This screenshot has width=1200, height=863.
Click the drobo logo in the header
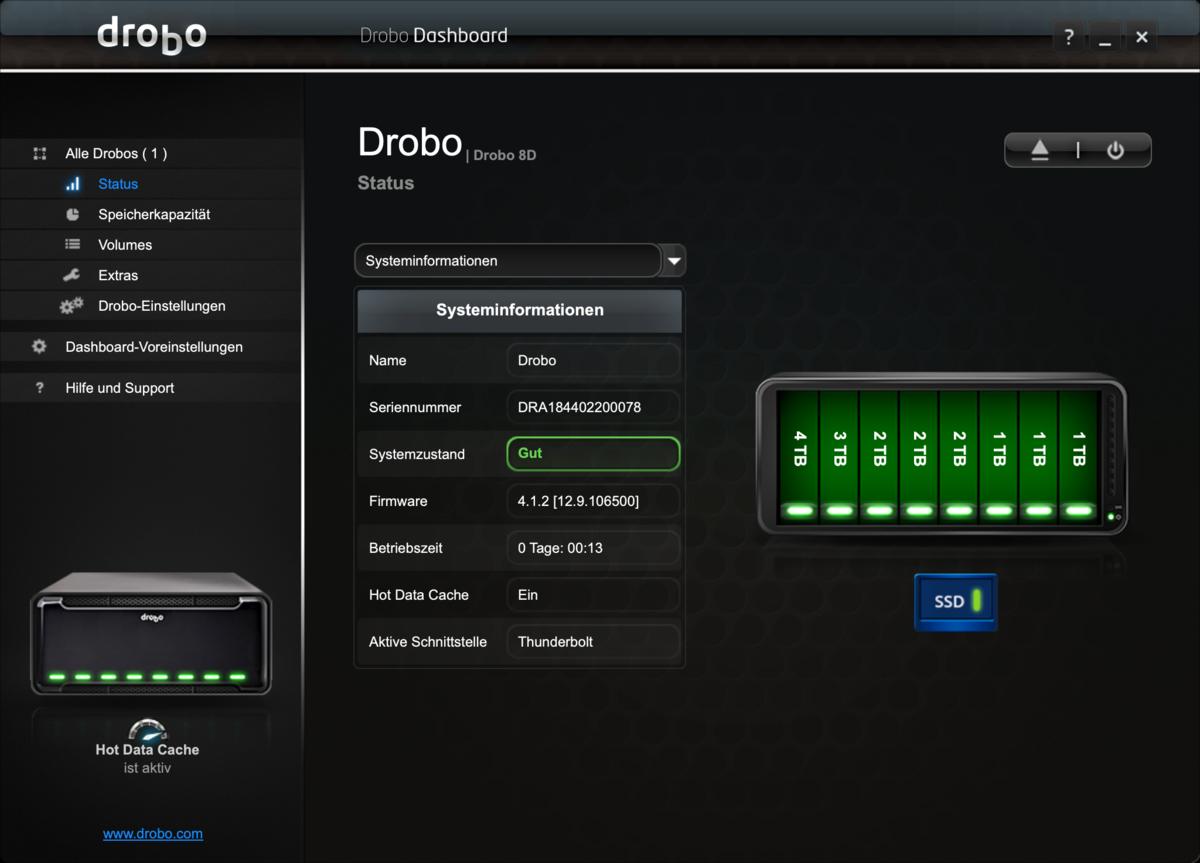[152, 35]
